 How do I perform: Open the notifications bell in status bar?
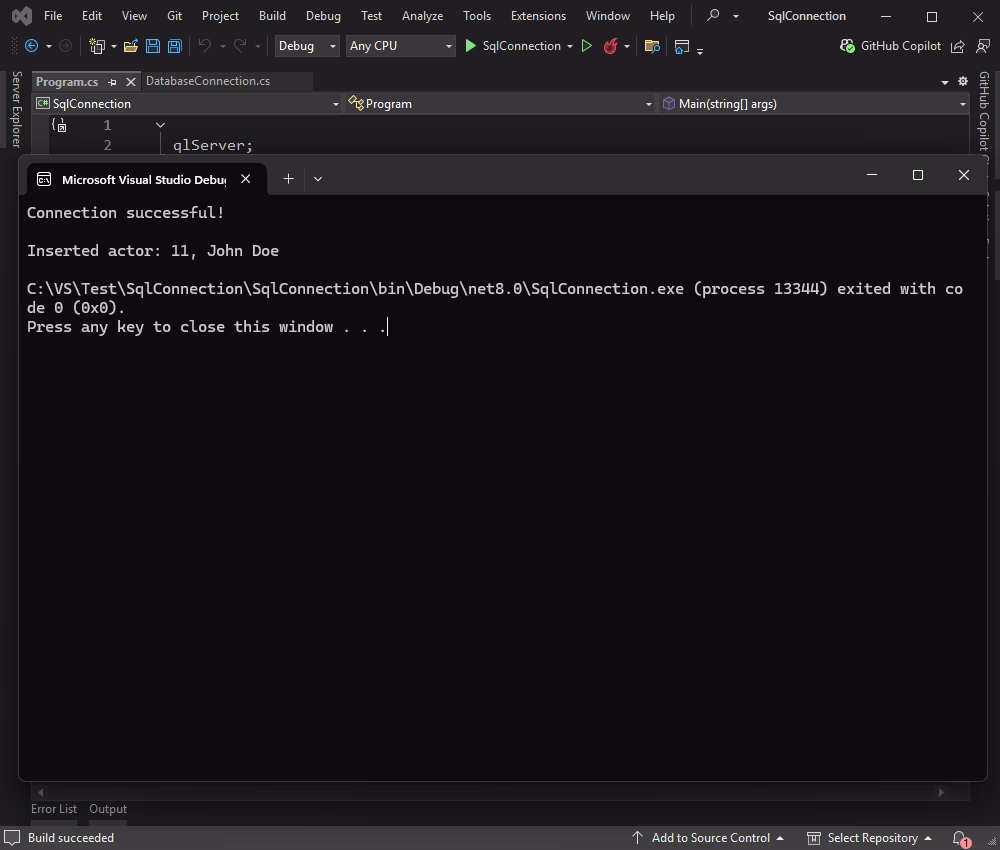tap(957, 838)
